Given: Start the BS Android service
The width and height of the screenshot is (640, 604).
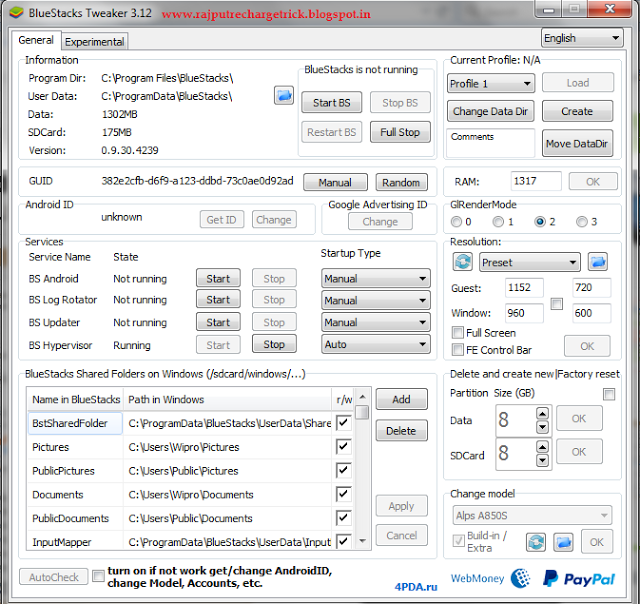Looking at the screenshot, I should [x=218, y=279].
